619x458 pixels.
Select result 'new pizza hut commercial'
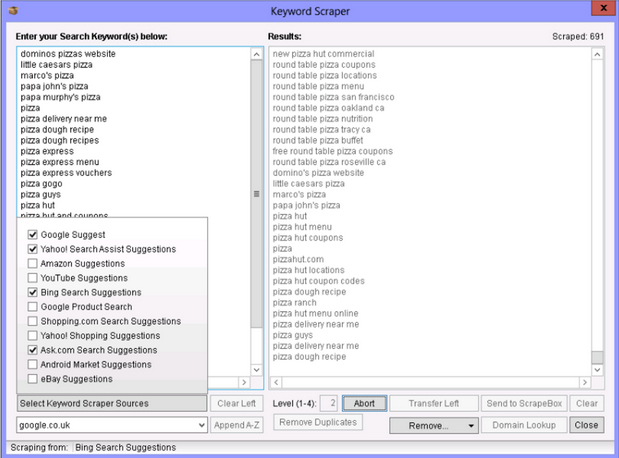(x=323, y=54)
